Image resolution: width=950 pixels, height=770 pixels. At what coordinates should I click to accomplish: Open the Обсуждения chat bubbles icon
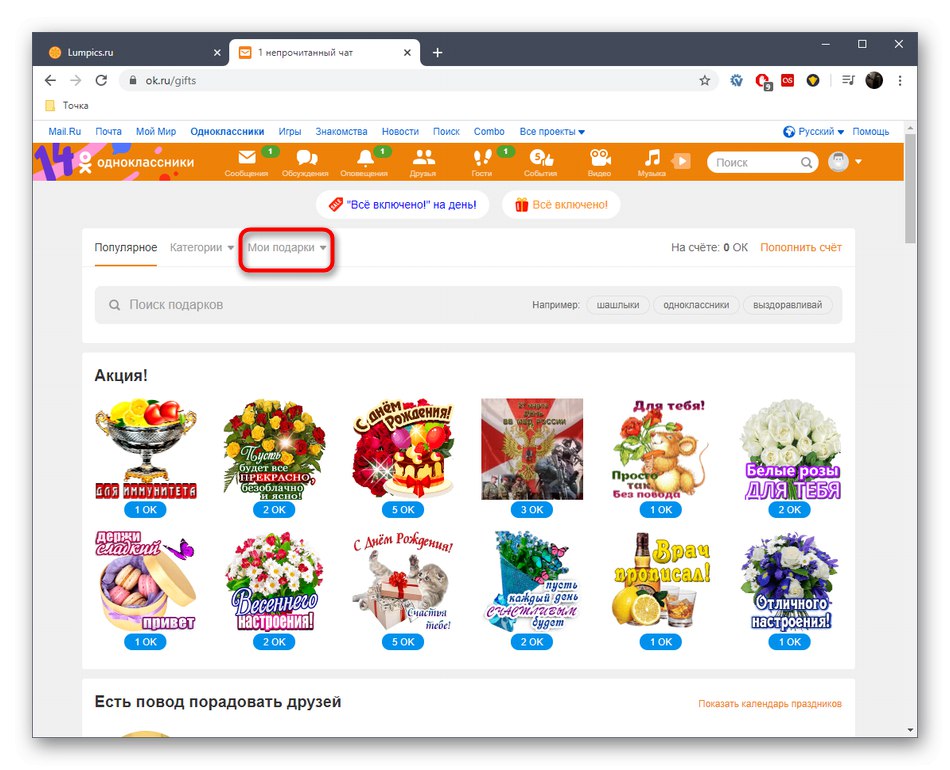tap(306, 158)
